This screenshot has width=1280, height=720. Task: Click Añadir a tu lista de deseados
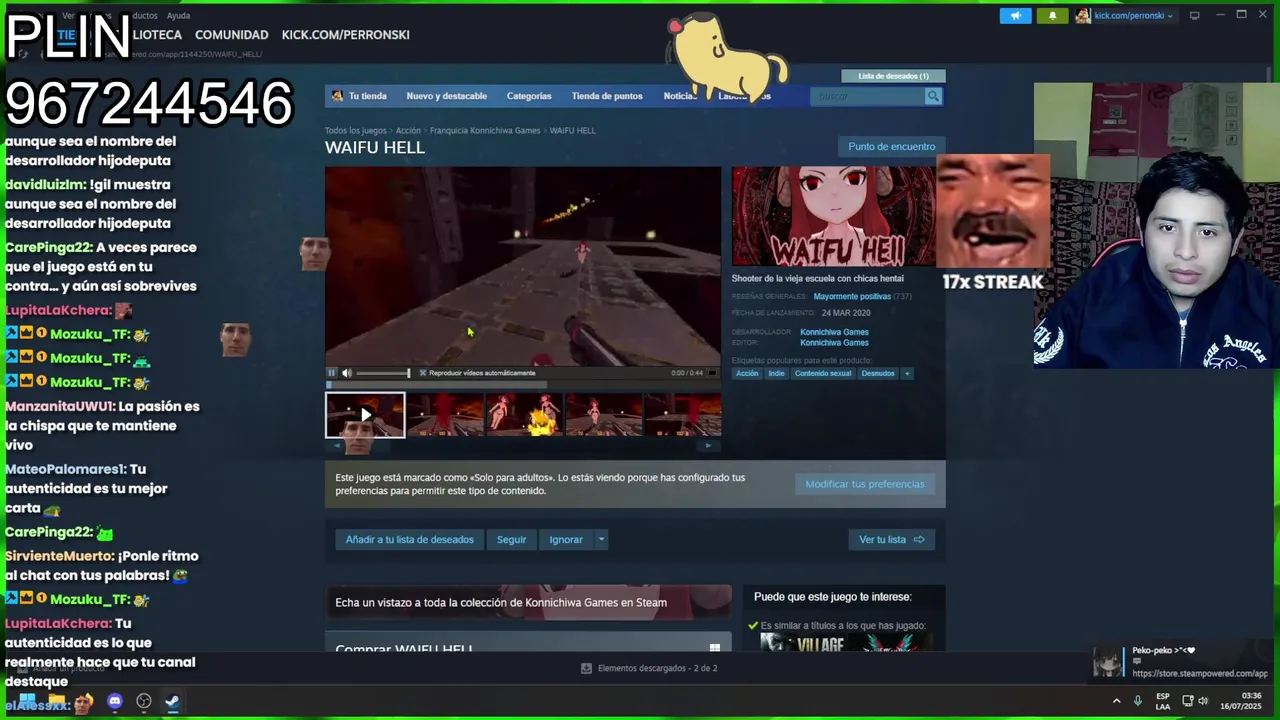(410, 540)
